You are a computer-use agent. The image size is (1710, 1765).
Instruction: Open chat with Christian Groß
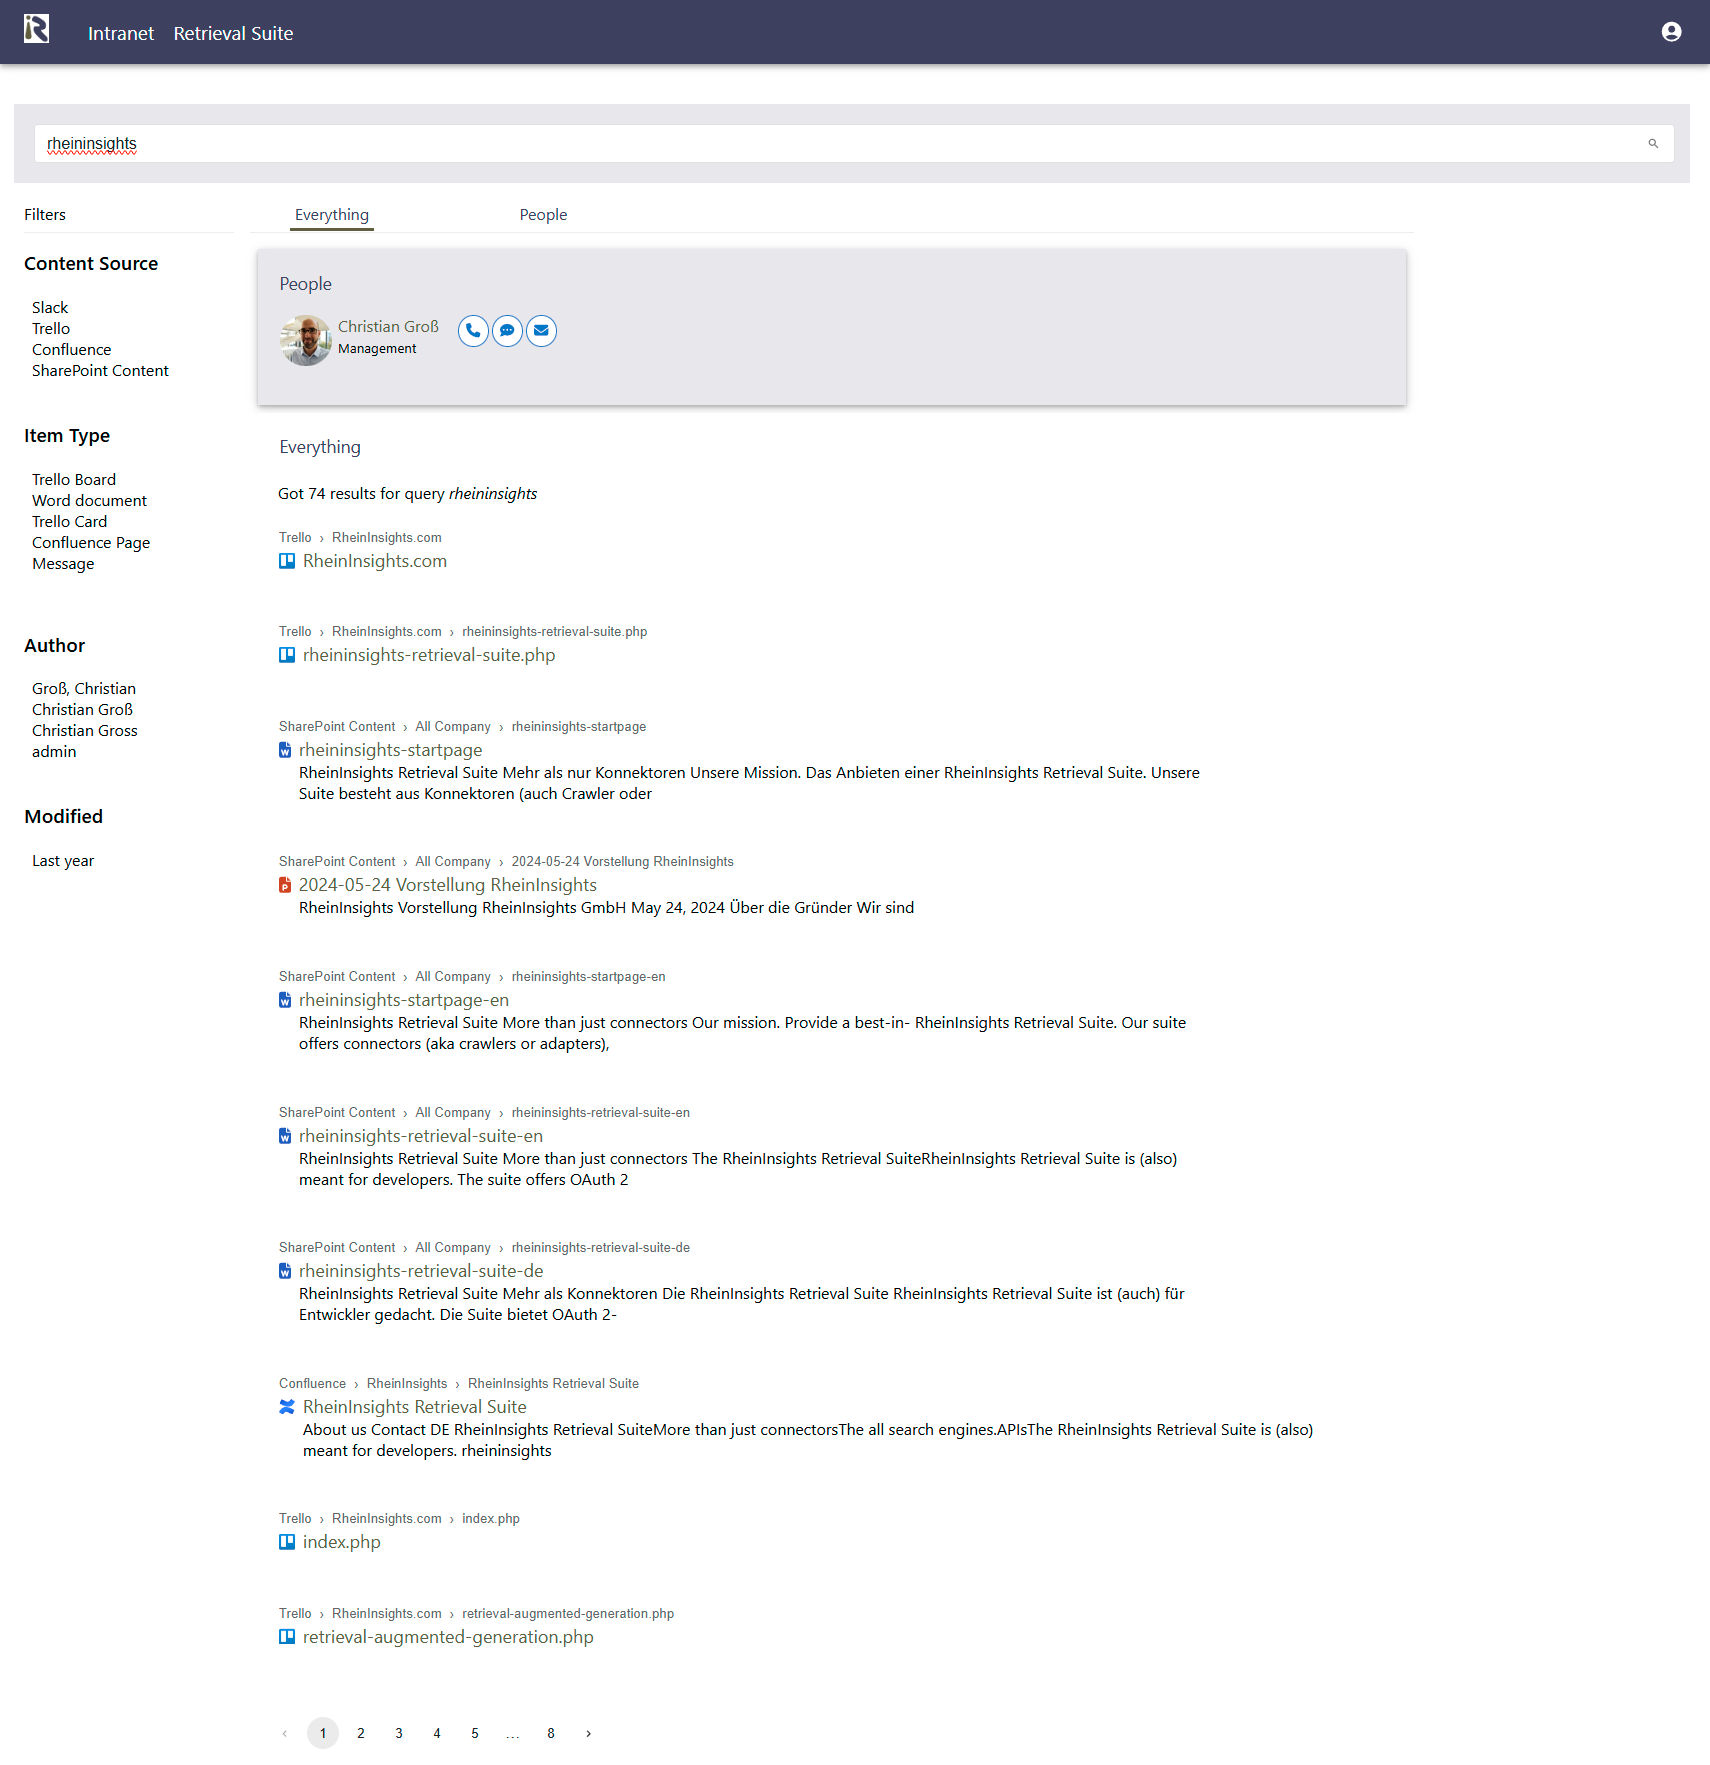coord(507,331)
